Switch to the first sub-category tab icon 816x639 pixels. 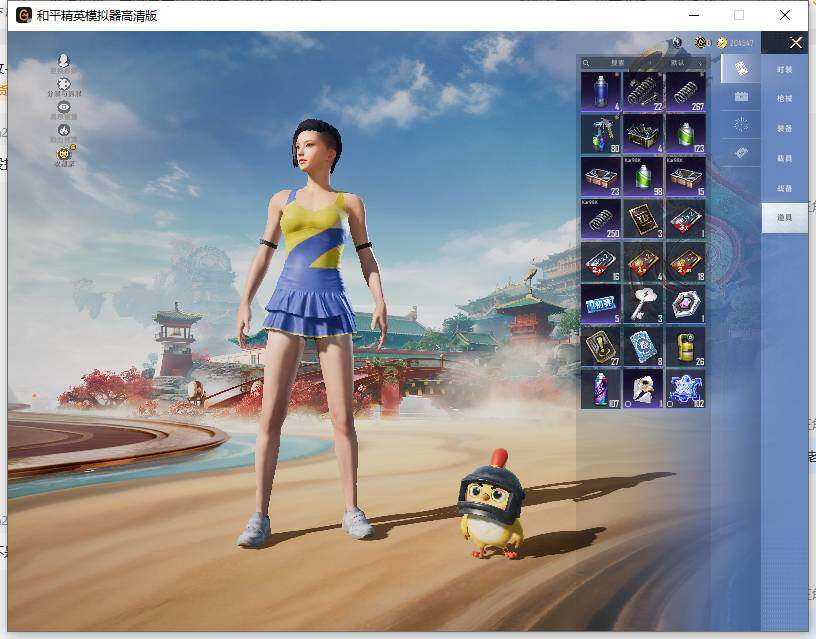[x=741, y=68]
